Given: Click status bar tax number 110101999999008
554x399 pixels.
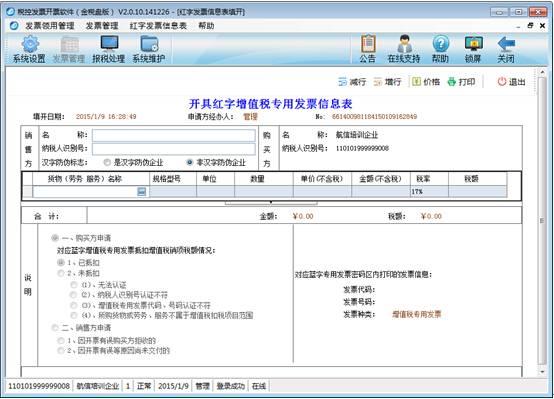Looking at the screenshot, I should tap(39, 386).
